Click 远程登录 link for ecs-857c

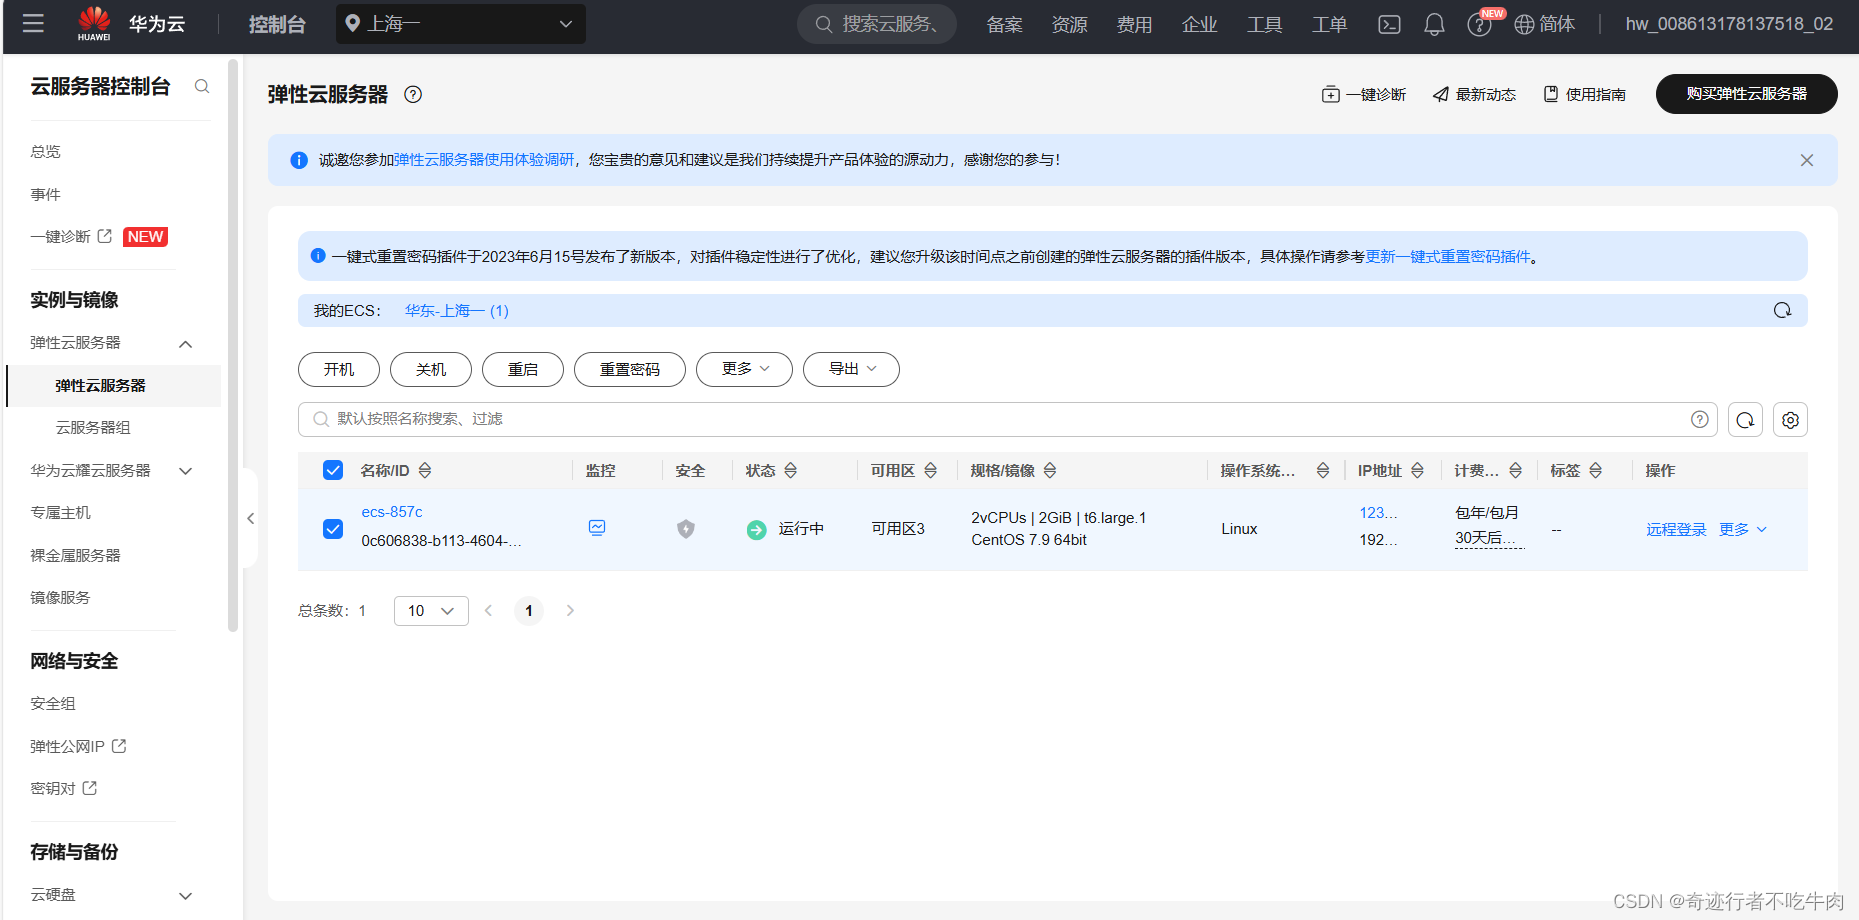click(x=1676, y=529)
